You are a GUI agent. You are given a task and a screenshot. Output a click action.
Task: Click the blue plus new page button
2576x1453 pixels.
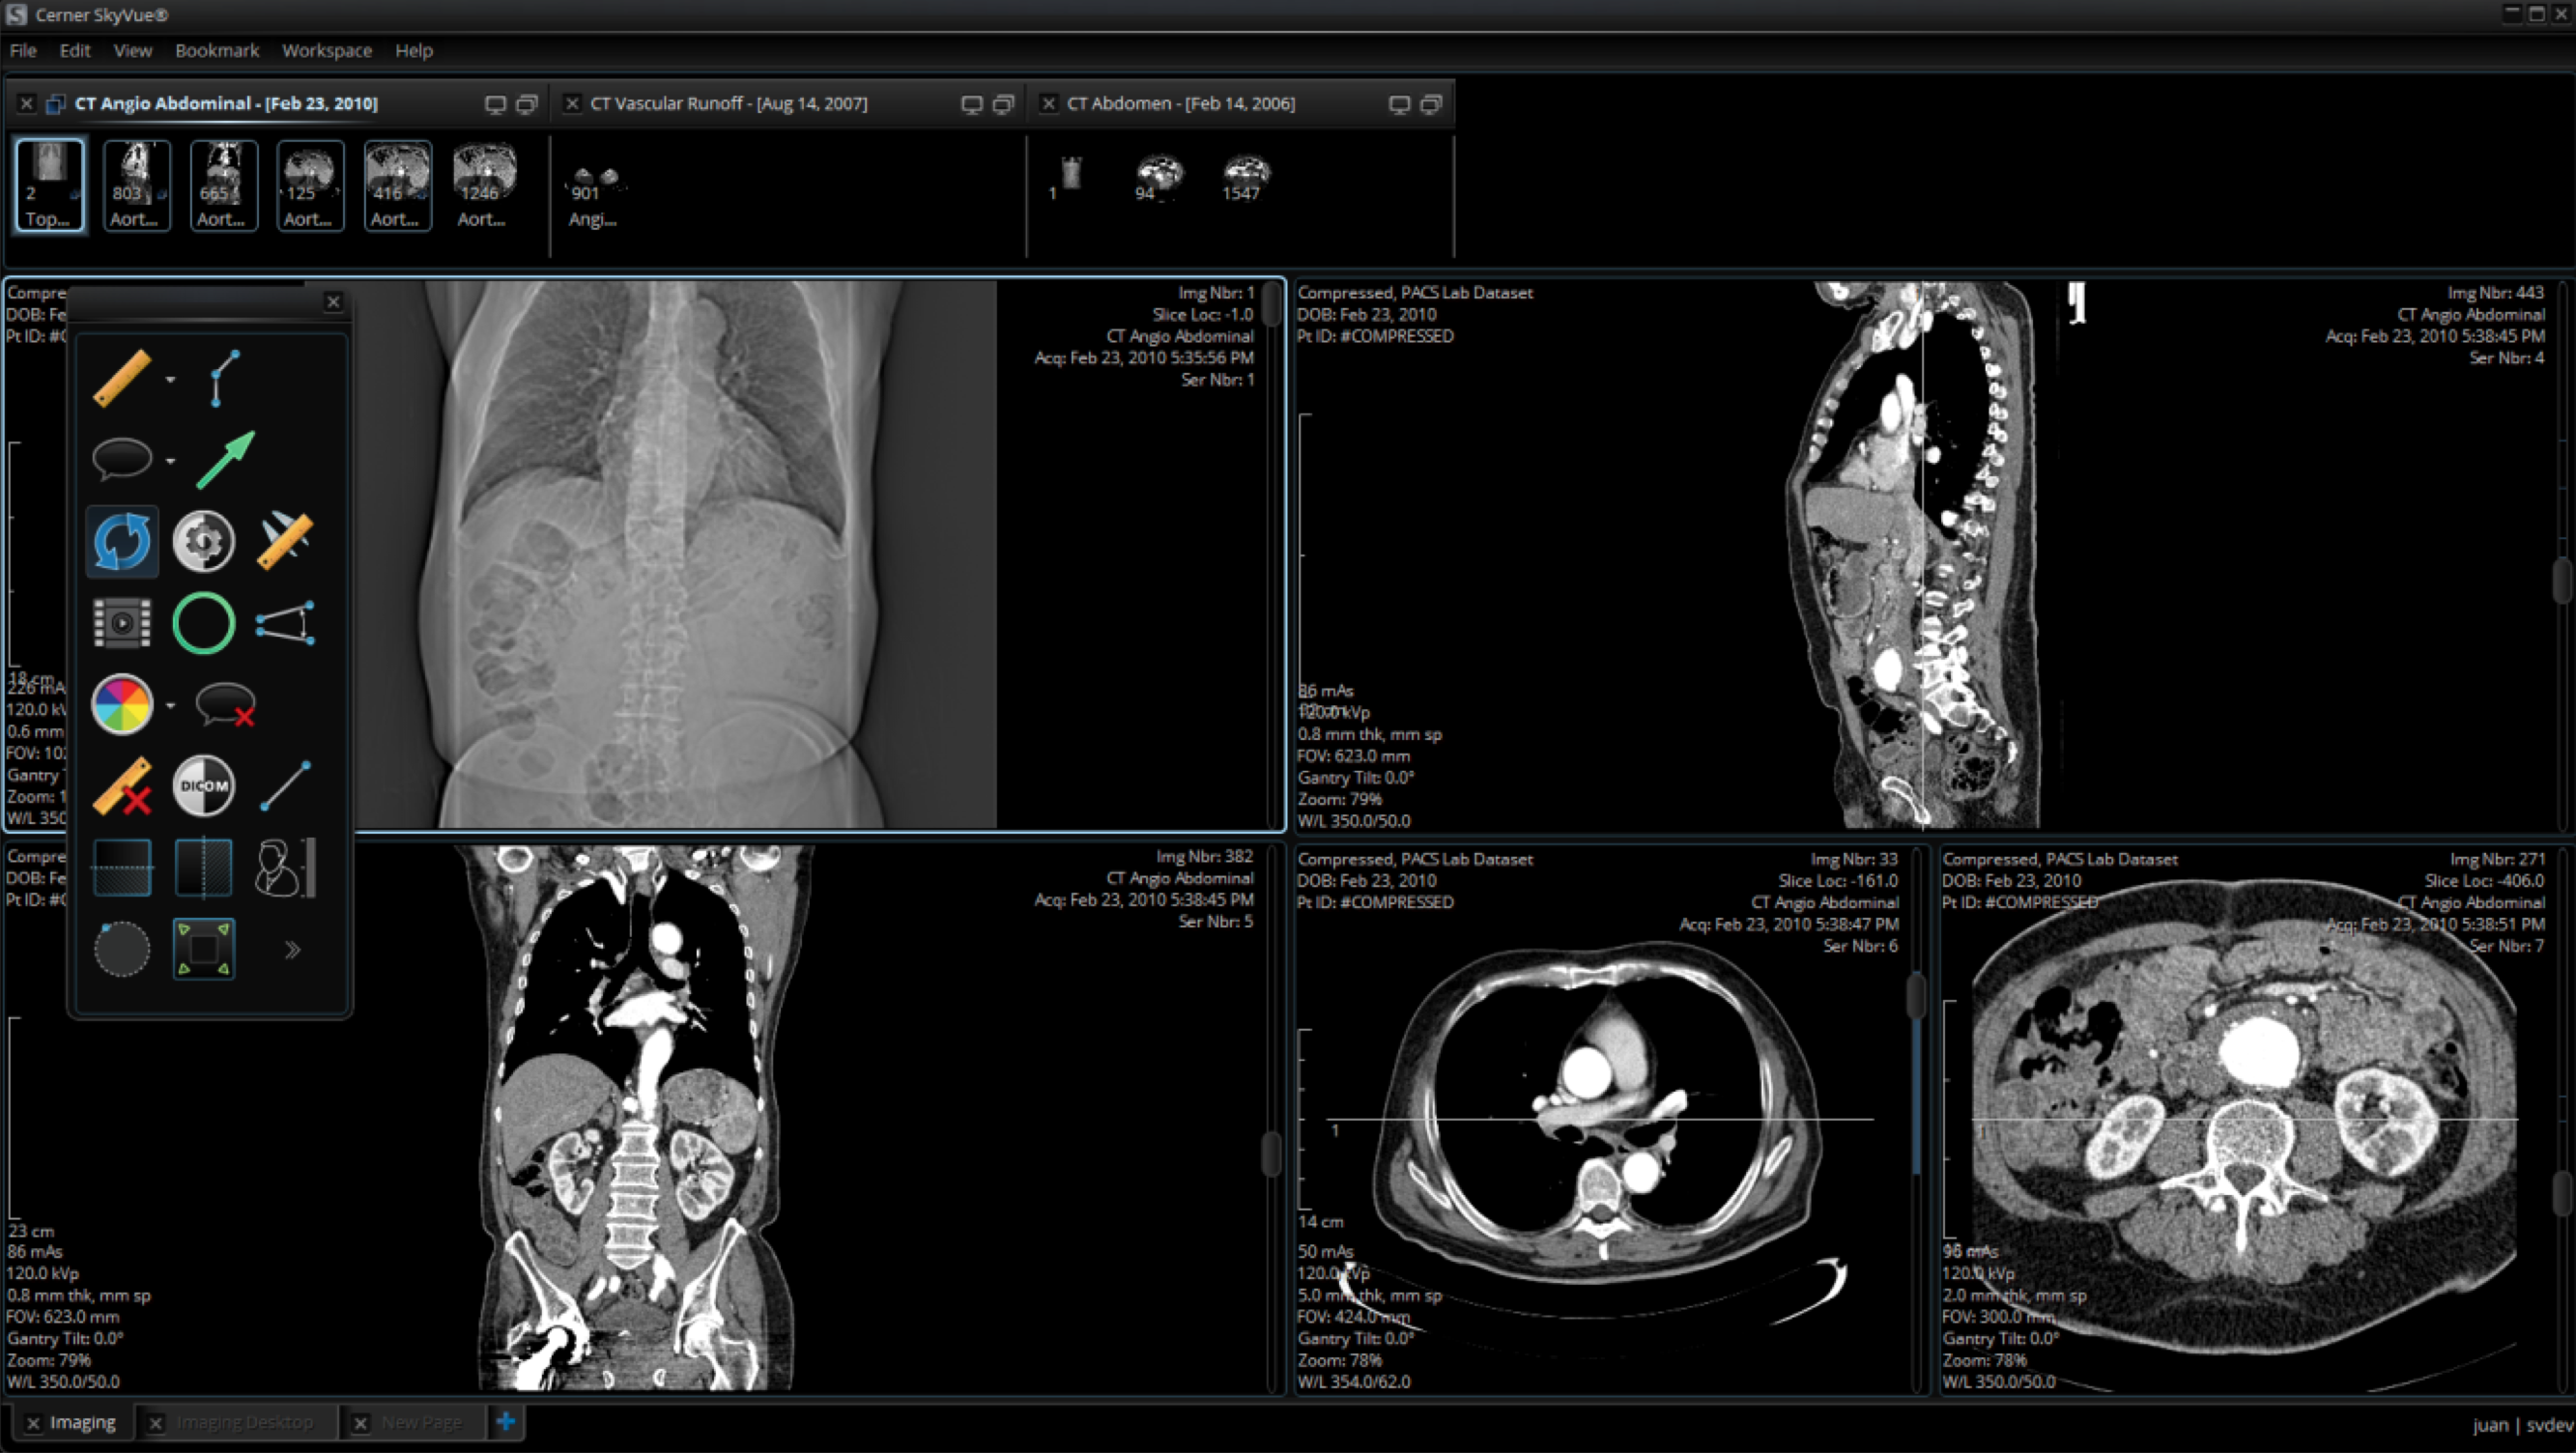(x=506, y=1421)
